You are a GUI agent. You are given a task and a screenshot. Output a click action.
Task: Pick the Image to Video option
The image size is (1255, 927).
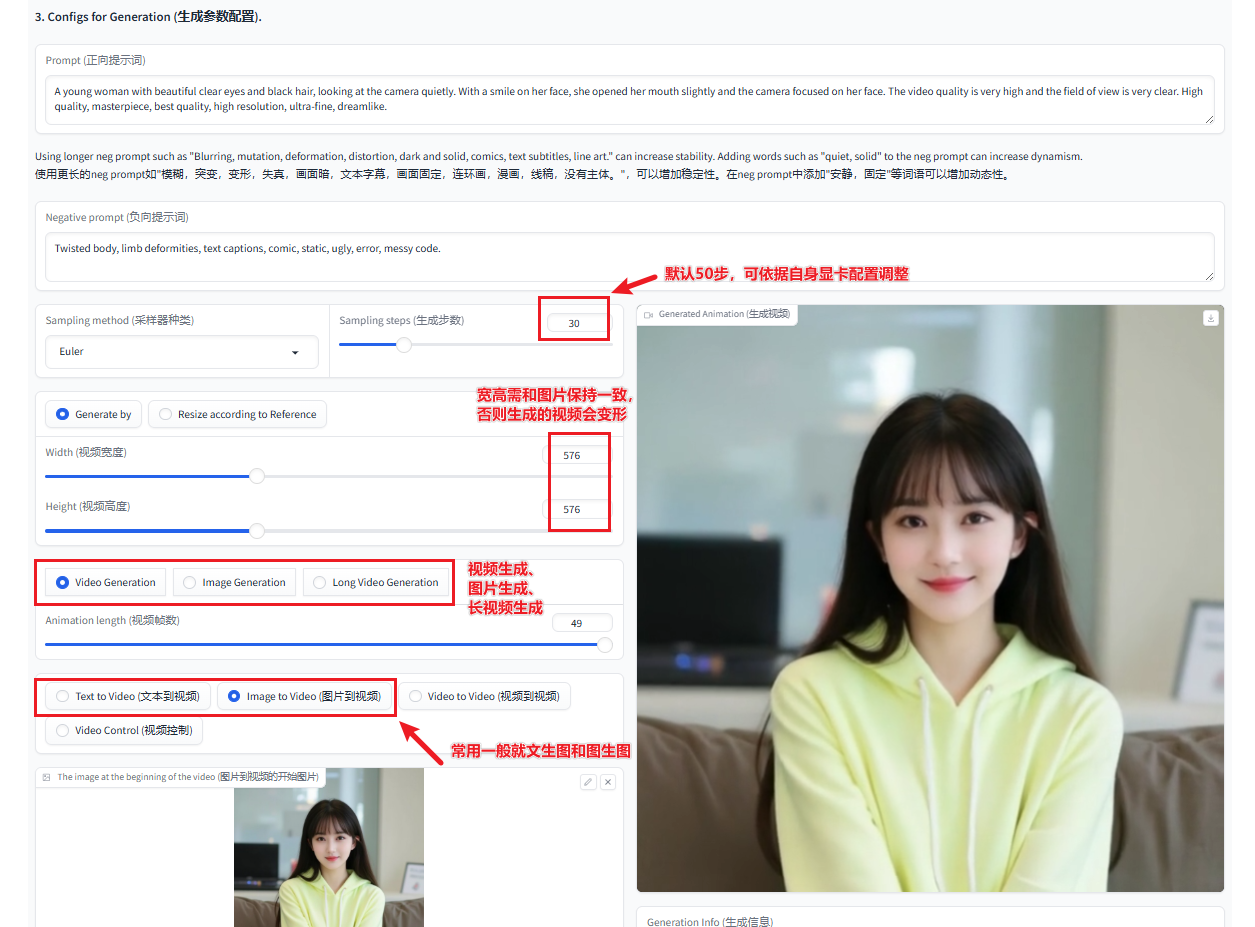coord(298,696)
